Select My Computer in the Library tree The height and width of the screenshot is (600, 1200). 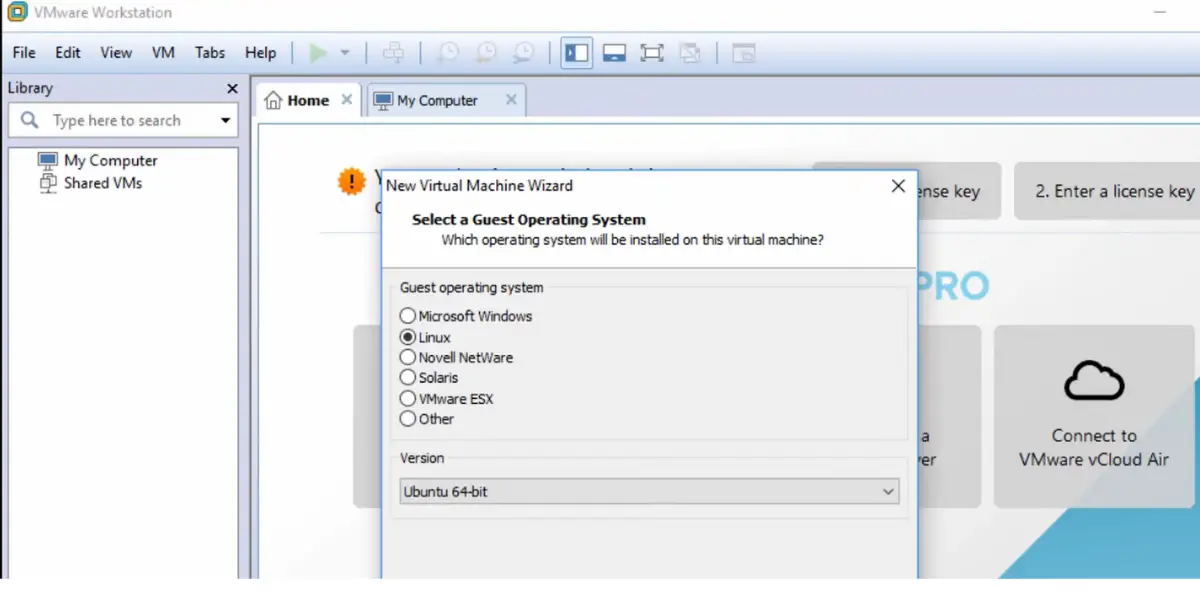click(110, 160)
